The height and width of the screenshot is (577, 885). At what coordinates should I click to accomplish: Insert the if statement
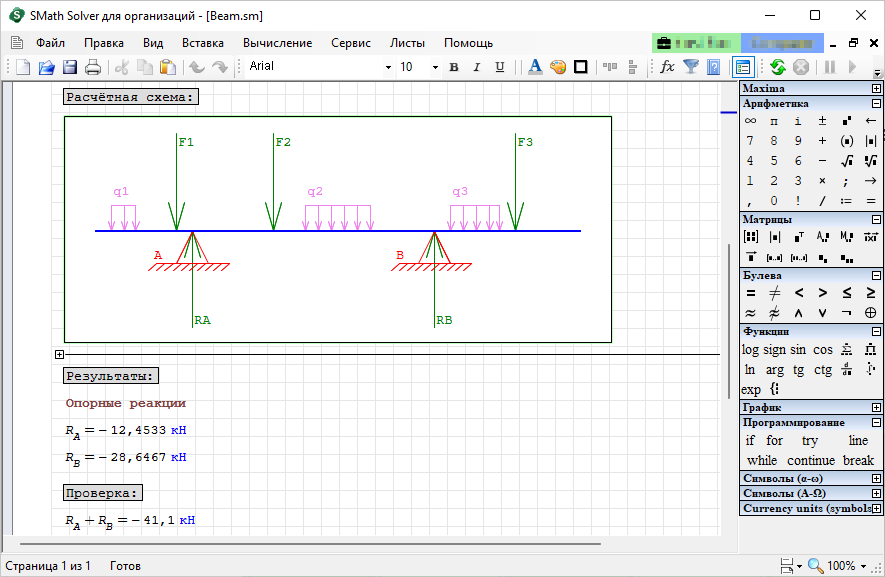tap(750, 440)
